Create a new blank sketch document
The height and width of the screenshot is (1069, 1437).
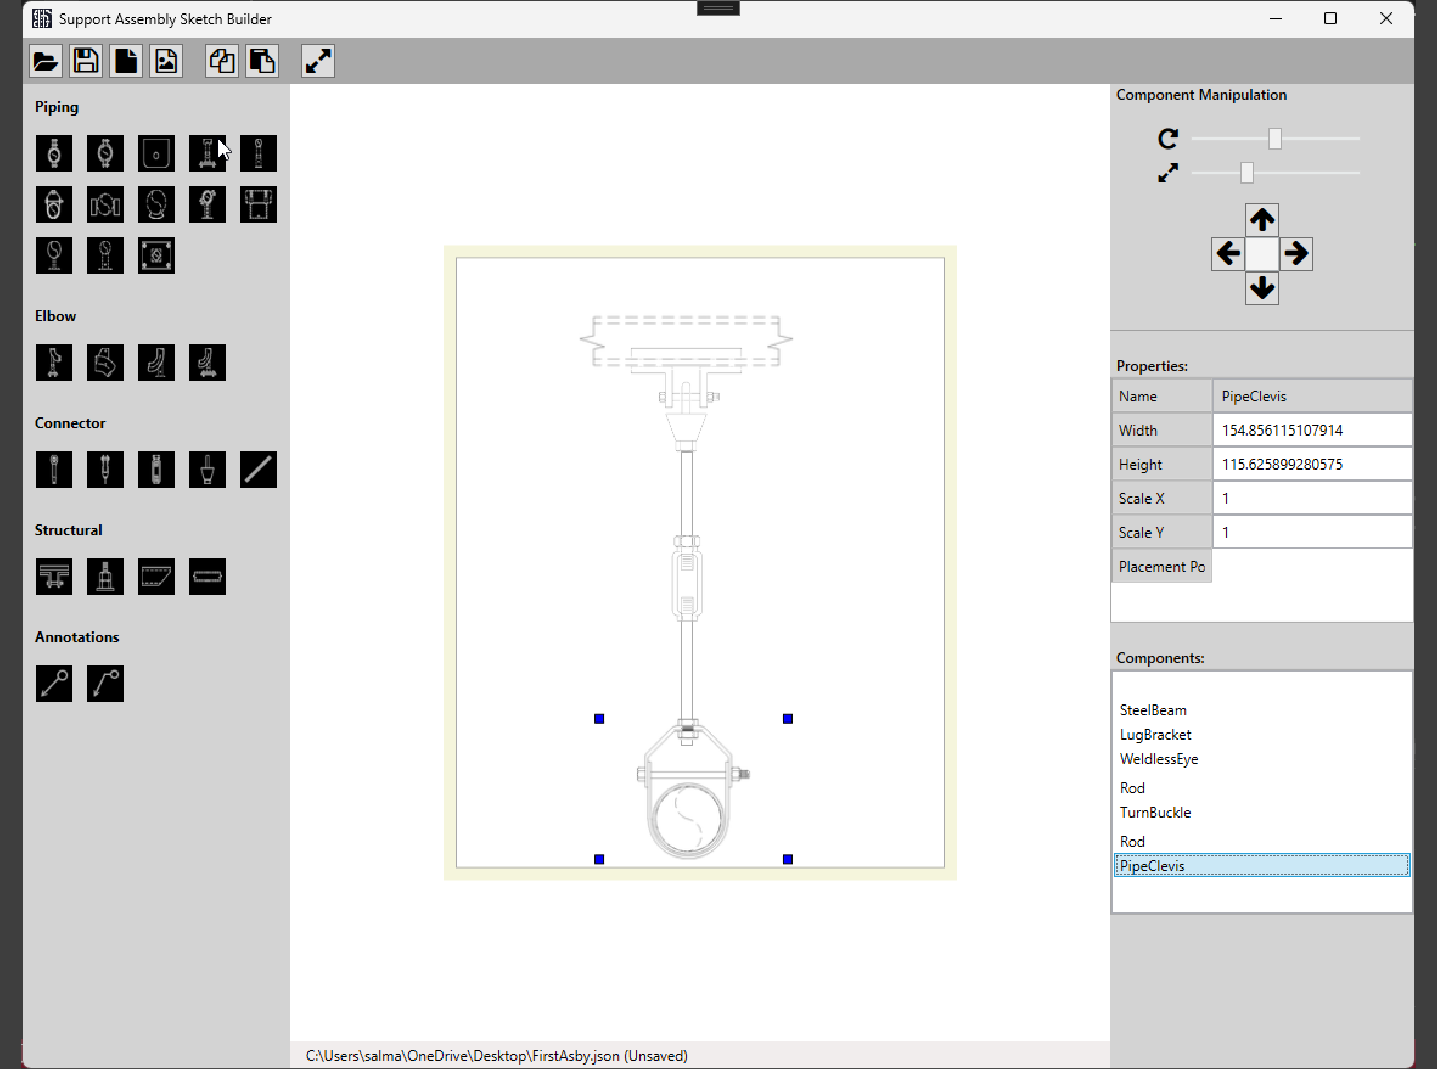click(126, 61)
